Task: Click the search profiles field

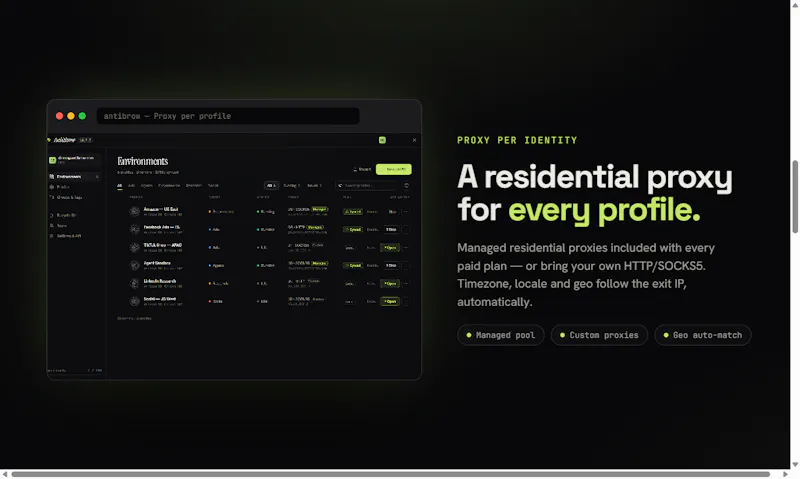Action: pos(366,186)
